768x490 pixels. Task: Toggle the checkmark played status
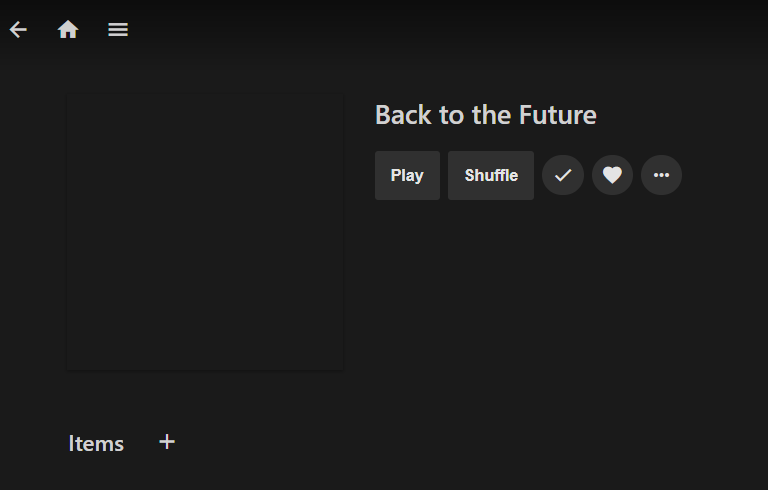563,175
